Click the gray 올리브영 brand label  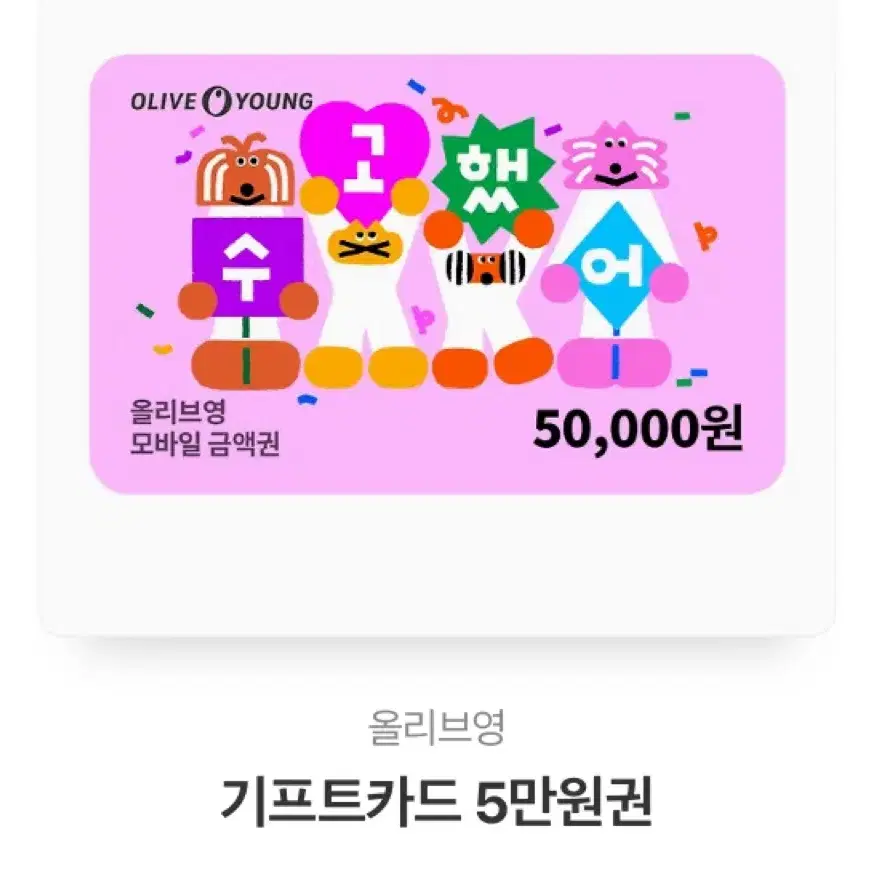436,727
